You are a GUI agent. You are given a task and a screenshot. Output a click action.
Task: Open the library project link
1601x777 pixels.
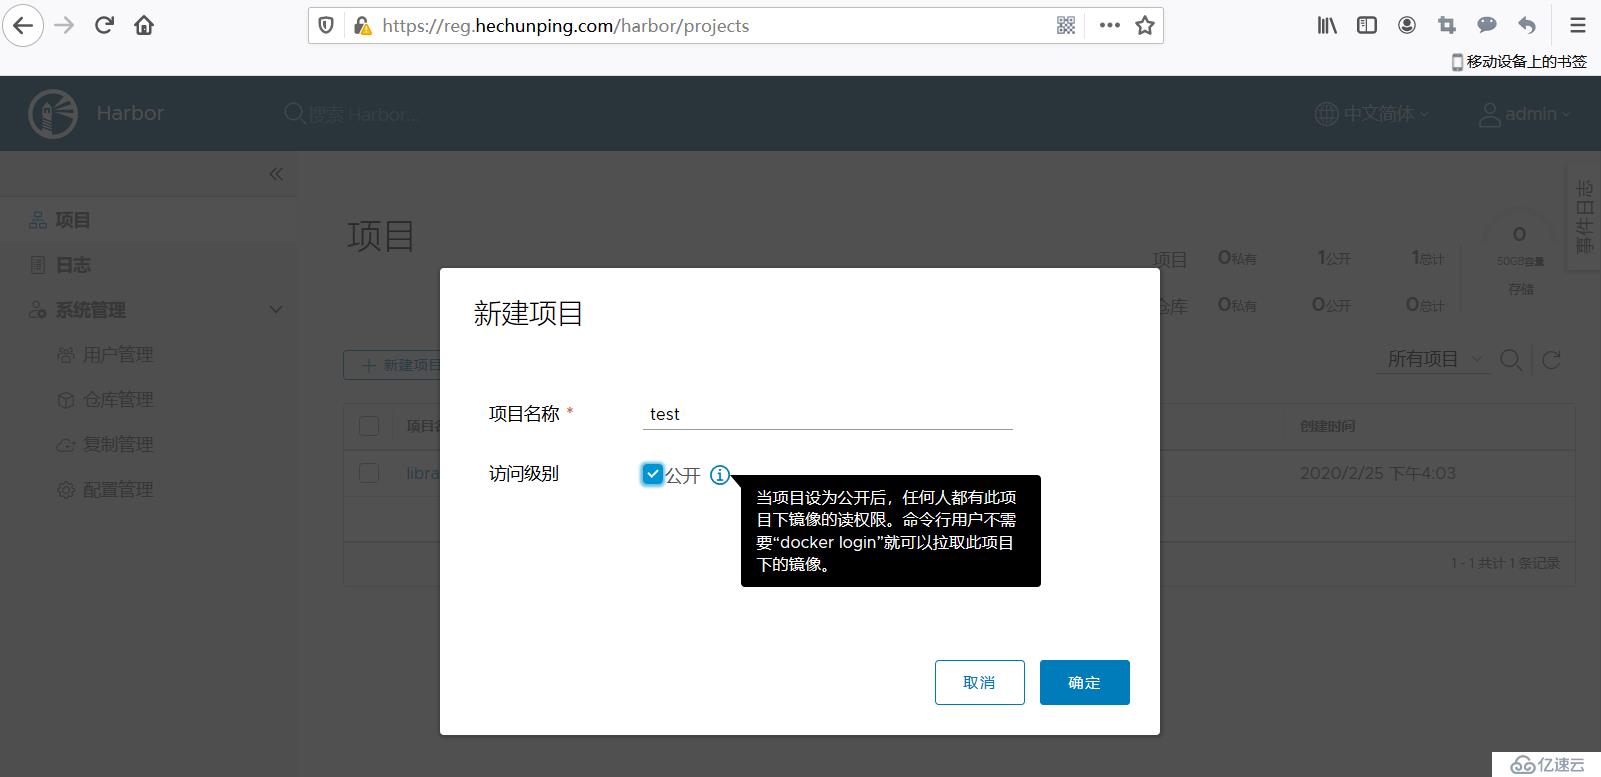coord(422,473)
